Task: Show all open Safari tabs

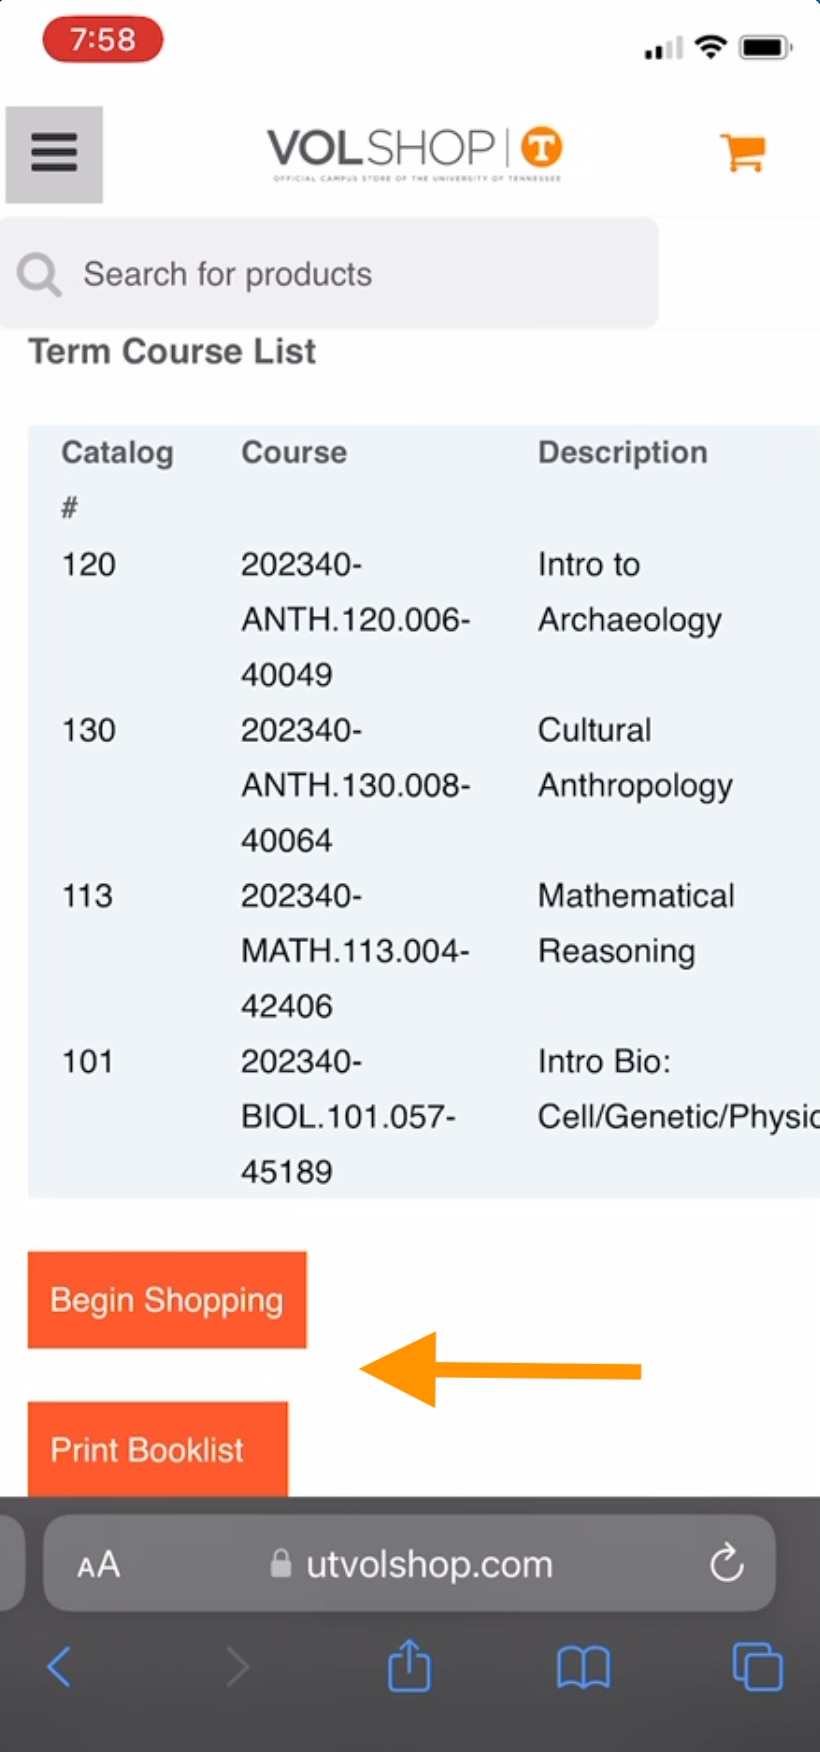Action: click(x=757, y=1667)
